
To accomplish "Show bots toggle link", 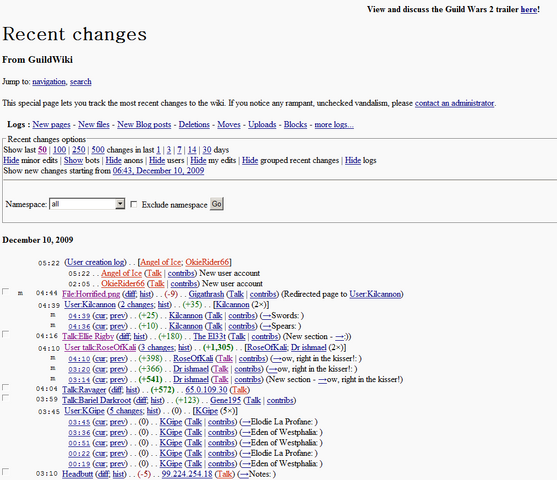I will tap(74, 161).
